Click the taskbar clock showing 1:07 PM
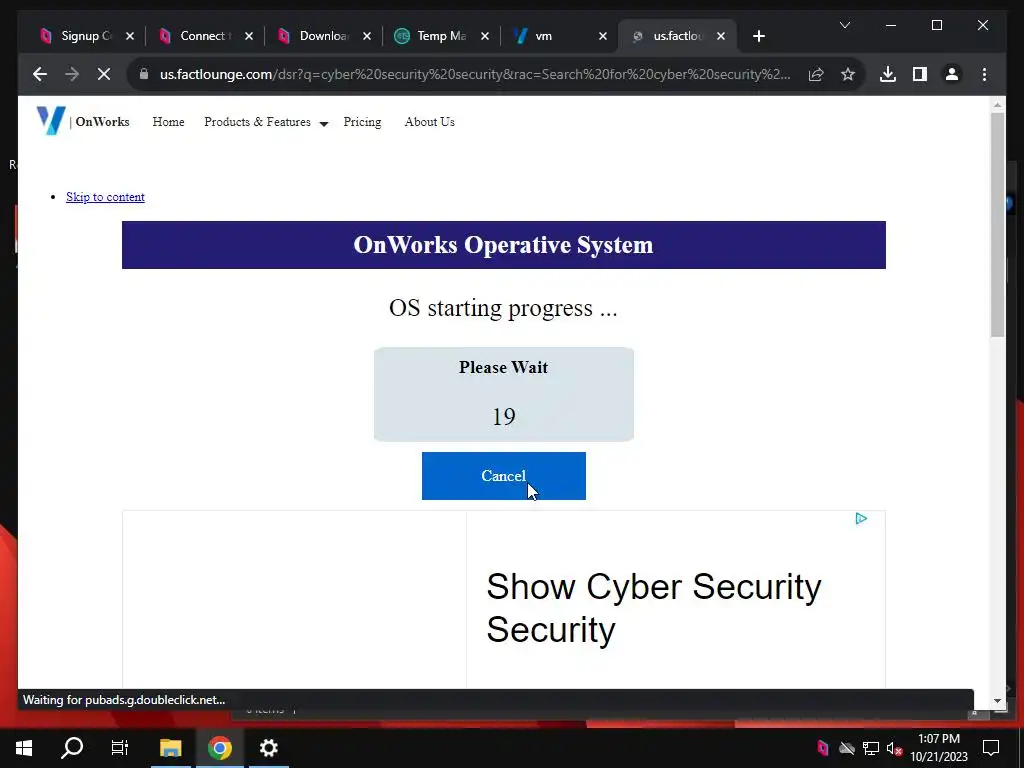This screenshot has width=1024, height=768. [x=938, y=748]
